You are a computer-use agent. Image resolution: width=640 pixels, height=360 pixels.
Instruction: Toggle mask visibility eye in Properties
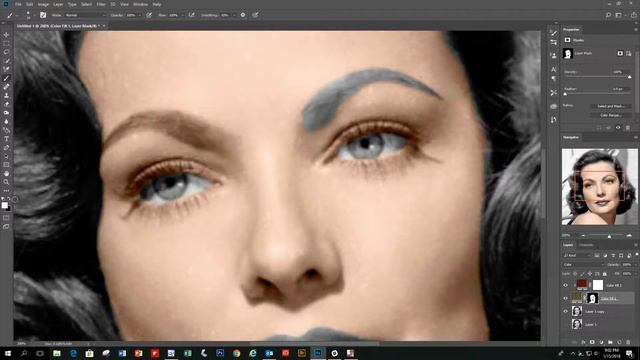pos(618,128)
